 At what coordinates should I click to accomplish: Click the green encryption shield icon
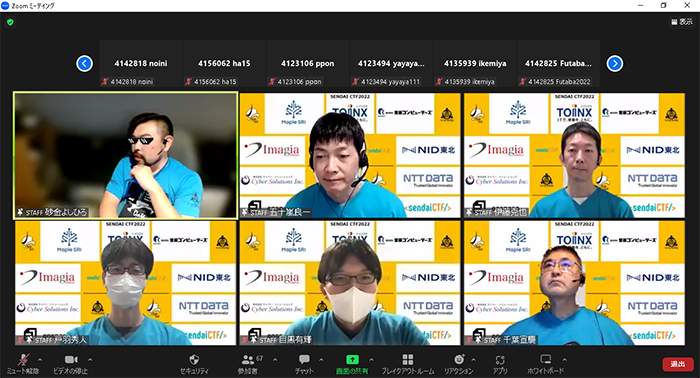[x=10, y=22]
